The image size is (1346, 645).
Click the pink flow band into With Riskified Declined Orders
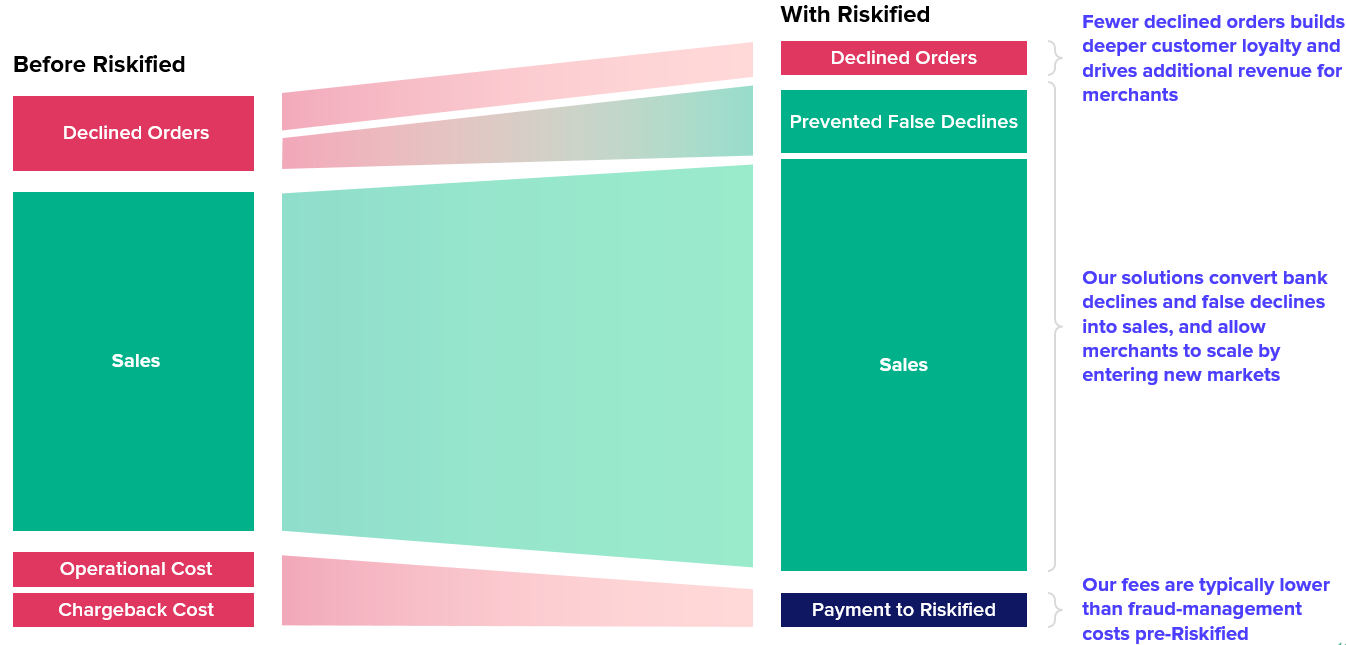point(516,86)
